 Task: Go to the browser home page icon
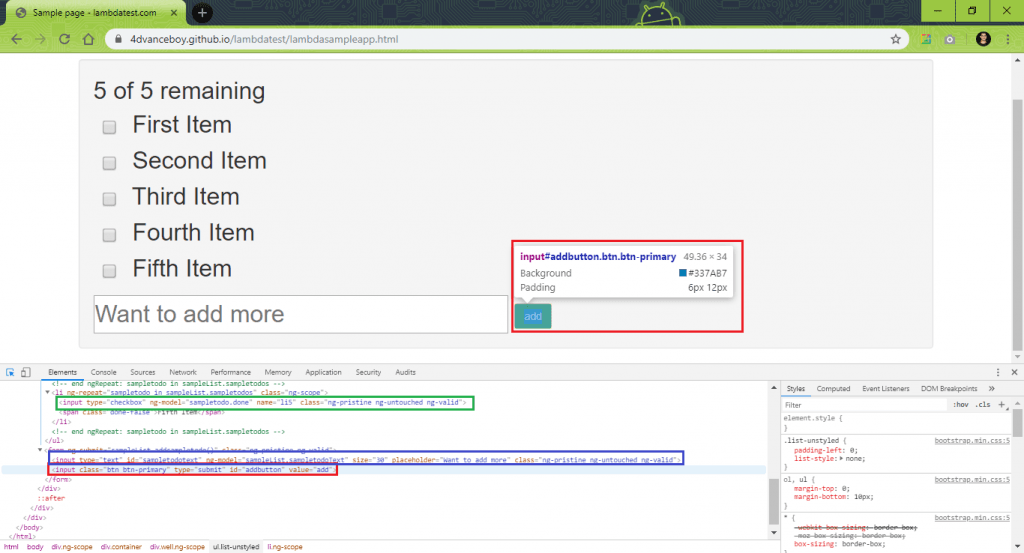pos(88,39)
